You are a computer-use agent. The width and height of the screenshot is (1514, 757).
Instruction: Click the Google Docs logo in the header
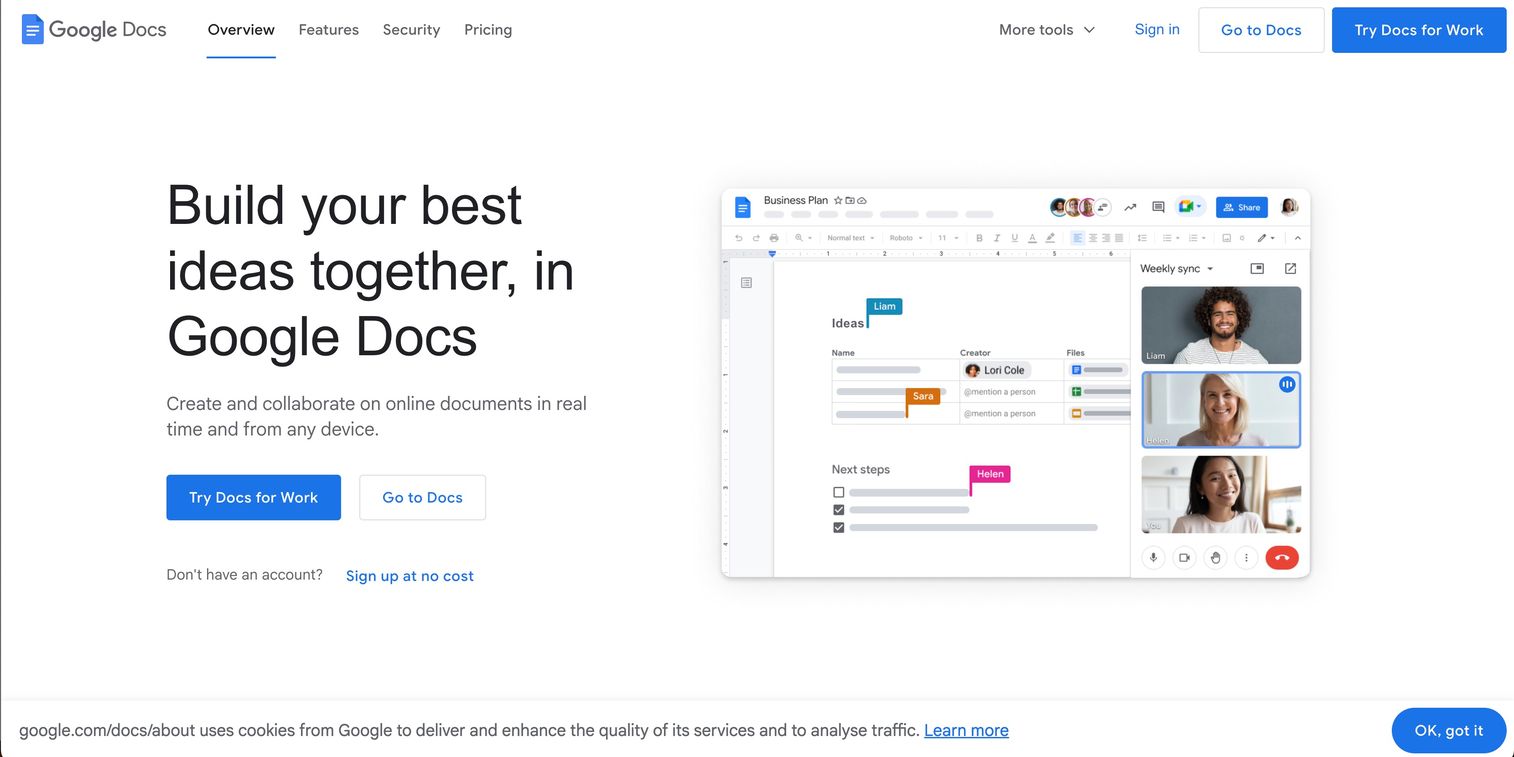click(x=94, y=30)
